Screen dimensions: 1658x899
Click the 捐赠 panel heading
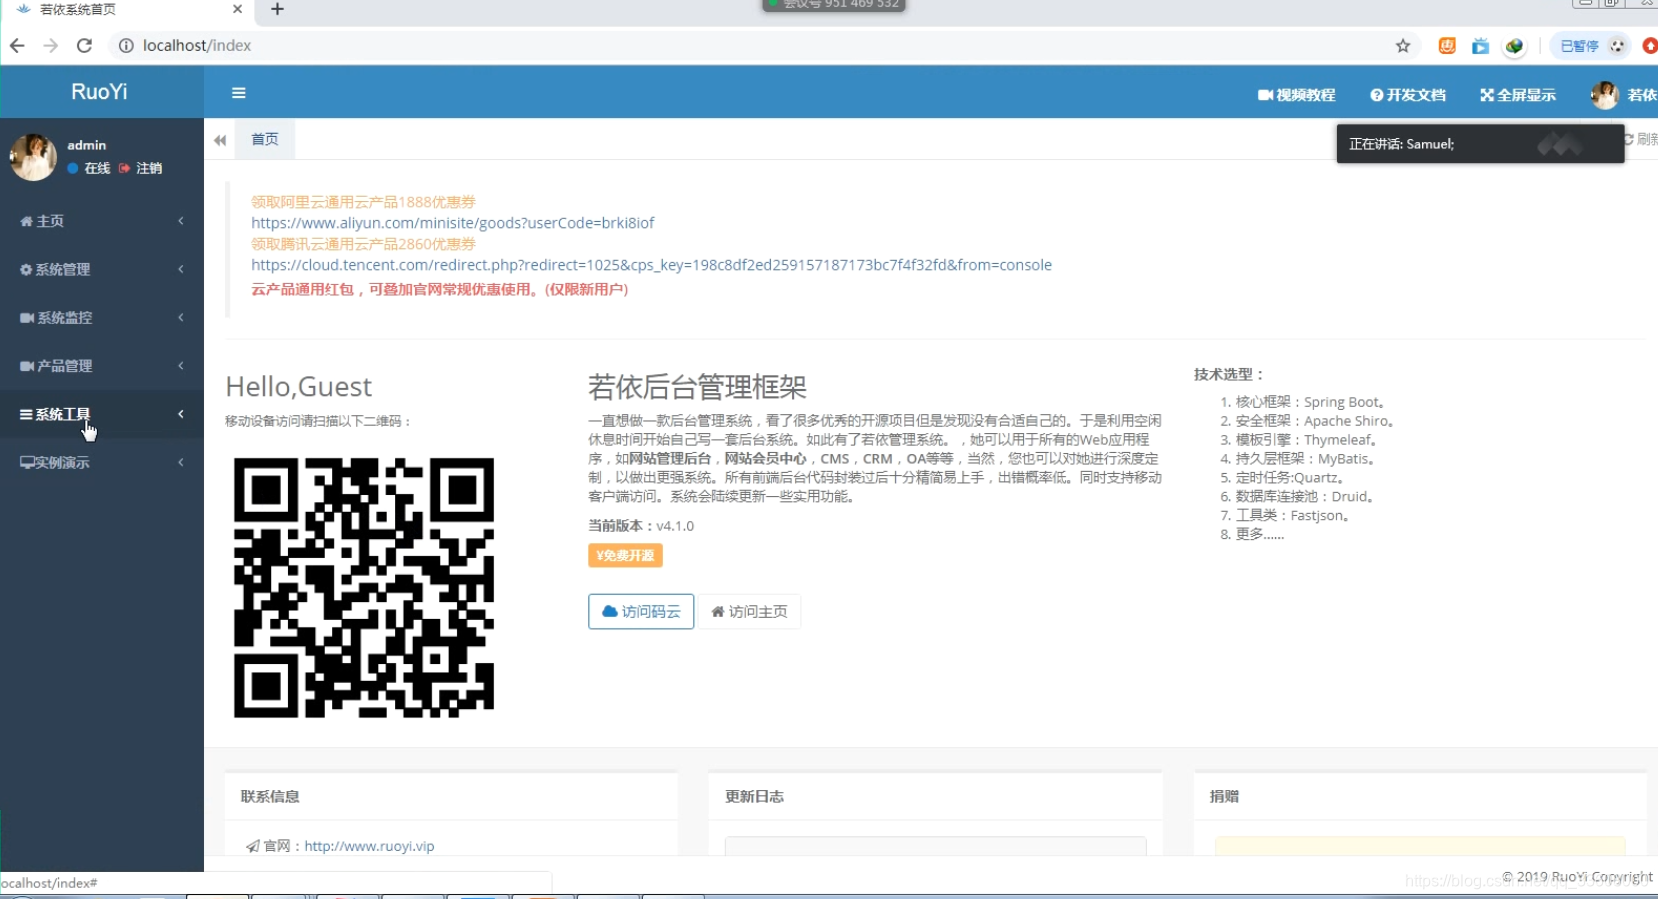(x=1224, y=797)
